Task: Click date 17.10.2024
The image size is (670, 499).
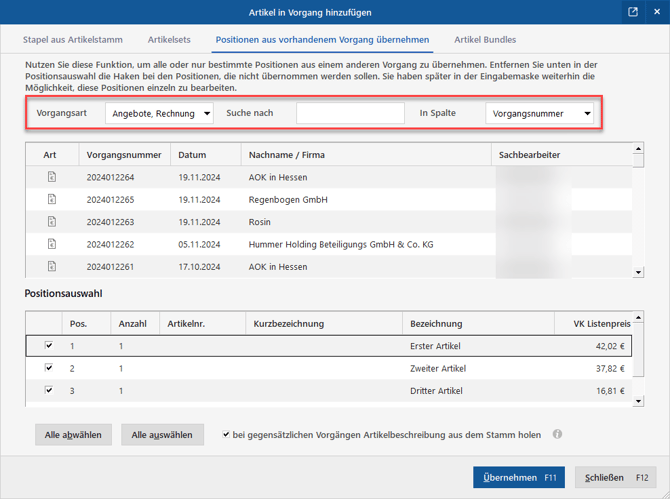Action: tap(199, 267)
